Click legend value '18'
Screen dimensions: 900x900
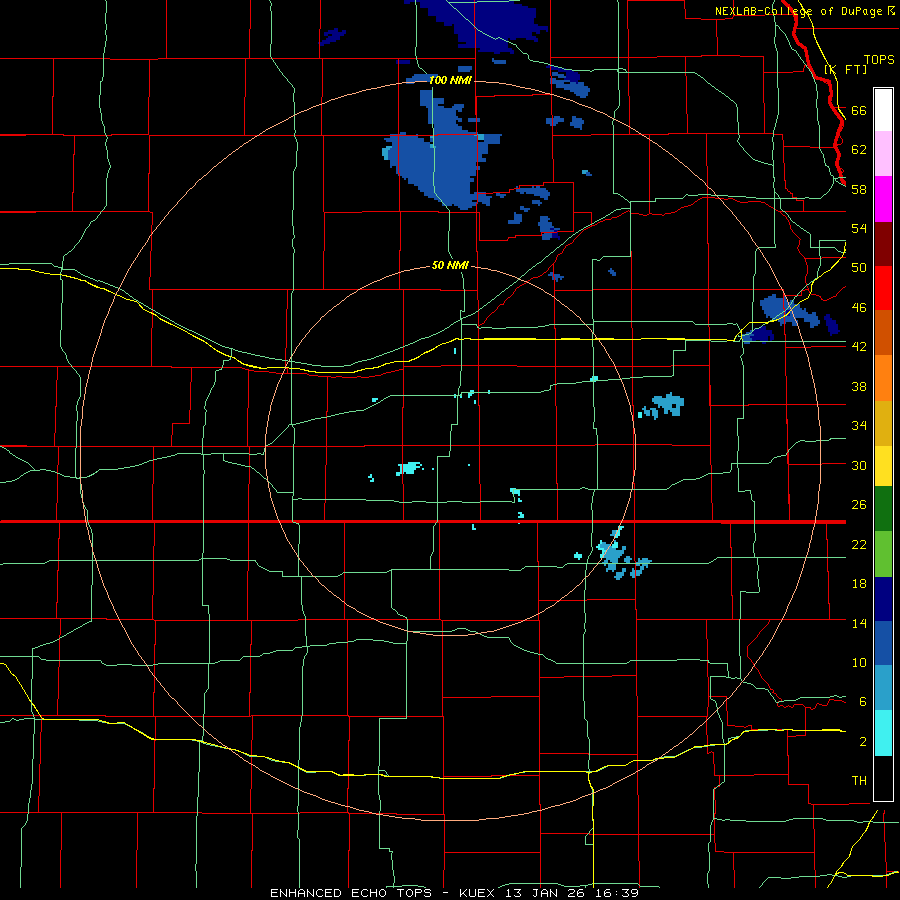859,583
